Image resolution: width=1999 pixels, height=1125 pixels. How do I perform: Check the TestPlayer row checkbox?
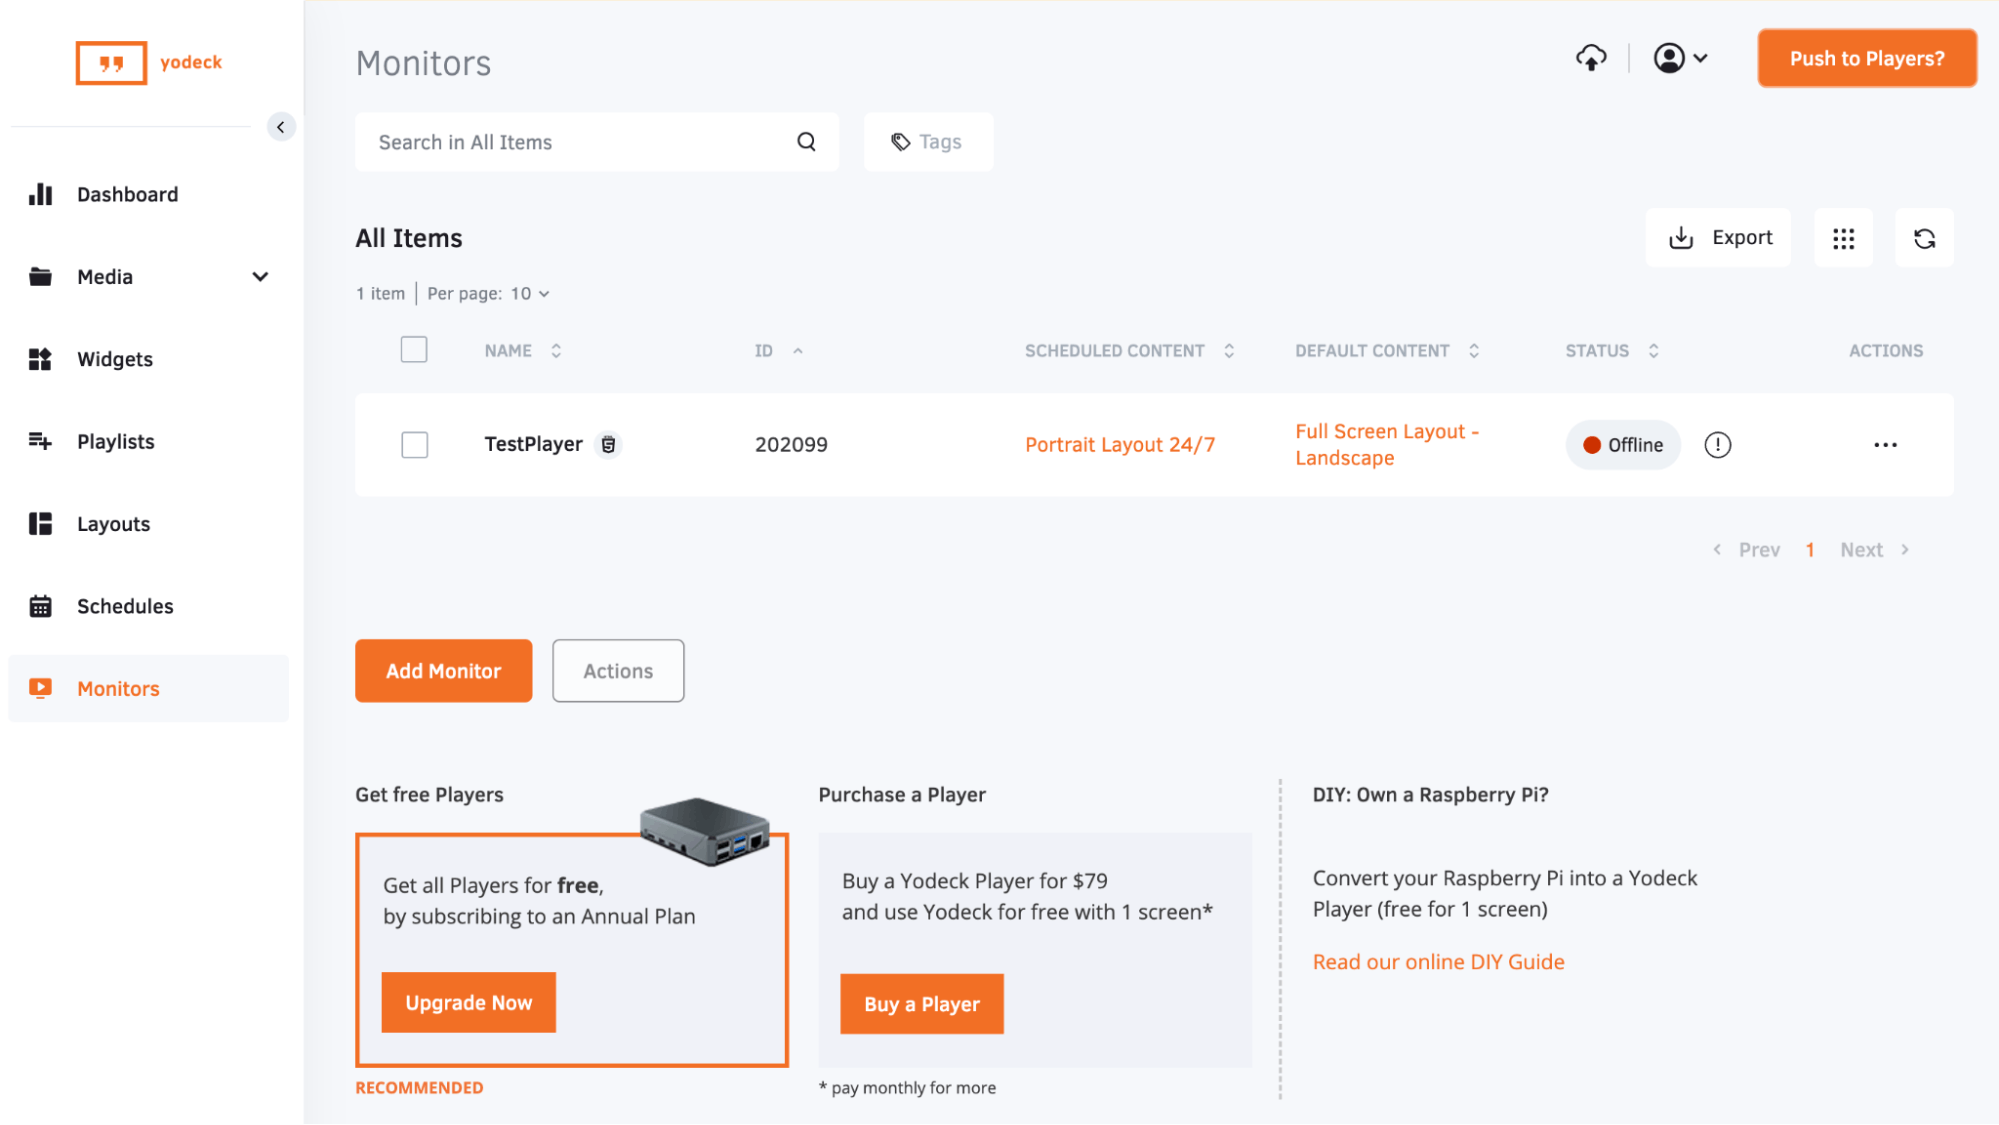pyautogui.click(x=414, y=445)
